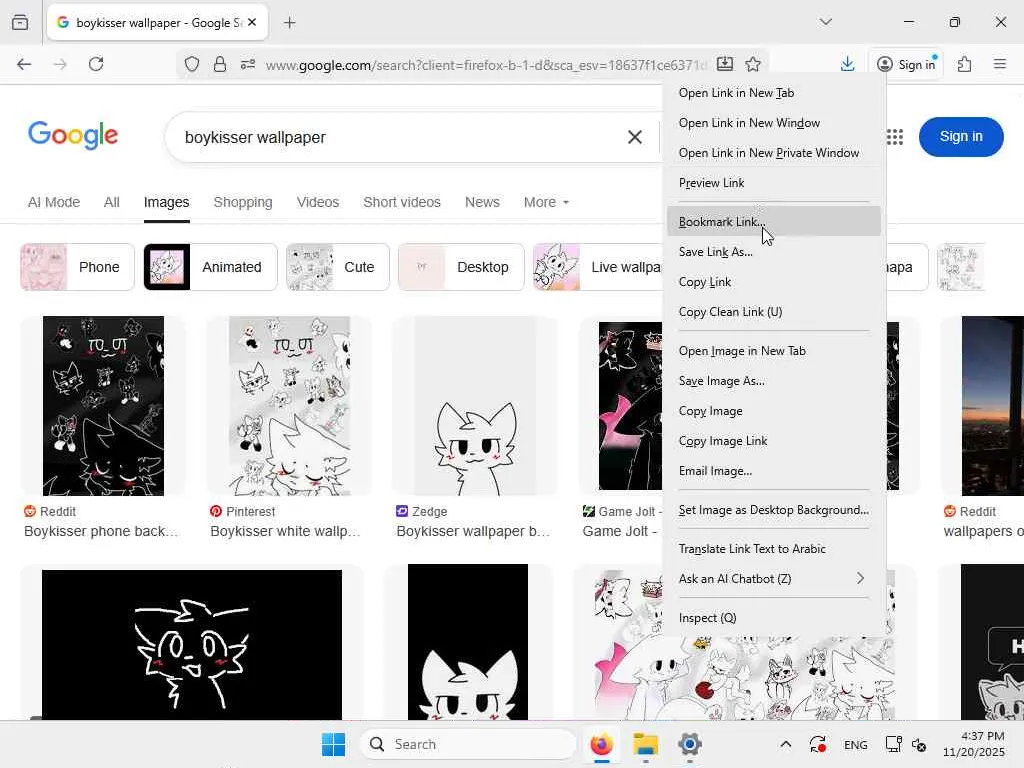Image resolution: width=1024 pixels, height=768 pixels.
Task: Expand the list all tabs chevron
Action: point(826,22)
